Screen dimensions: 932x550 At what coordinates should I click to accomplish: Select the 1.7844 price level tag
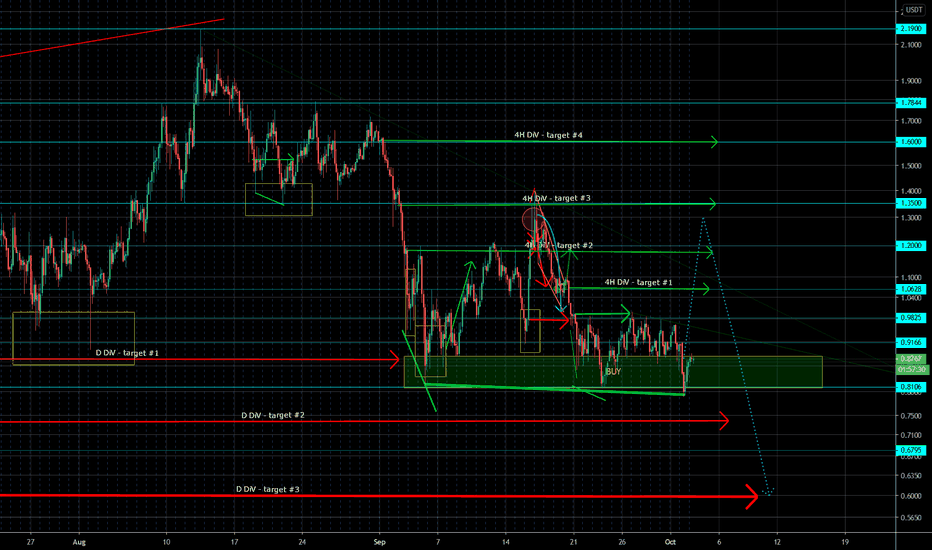pos(911,103)
